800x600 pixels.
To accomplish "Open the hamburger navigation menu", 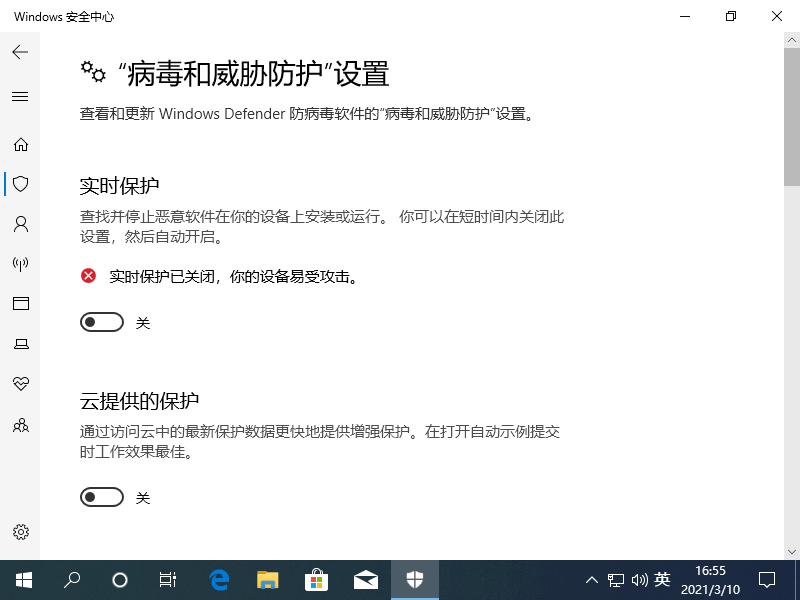I will click(20, 97).
